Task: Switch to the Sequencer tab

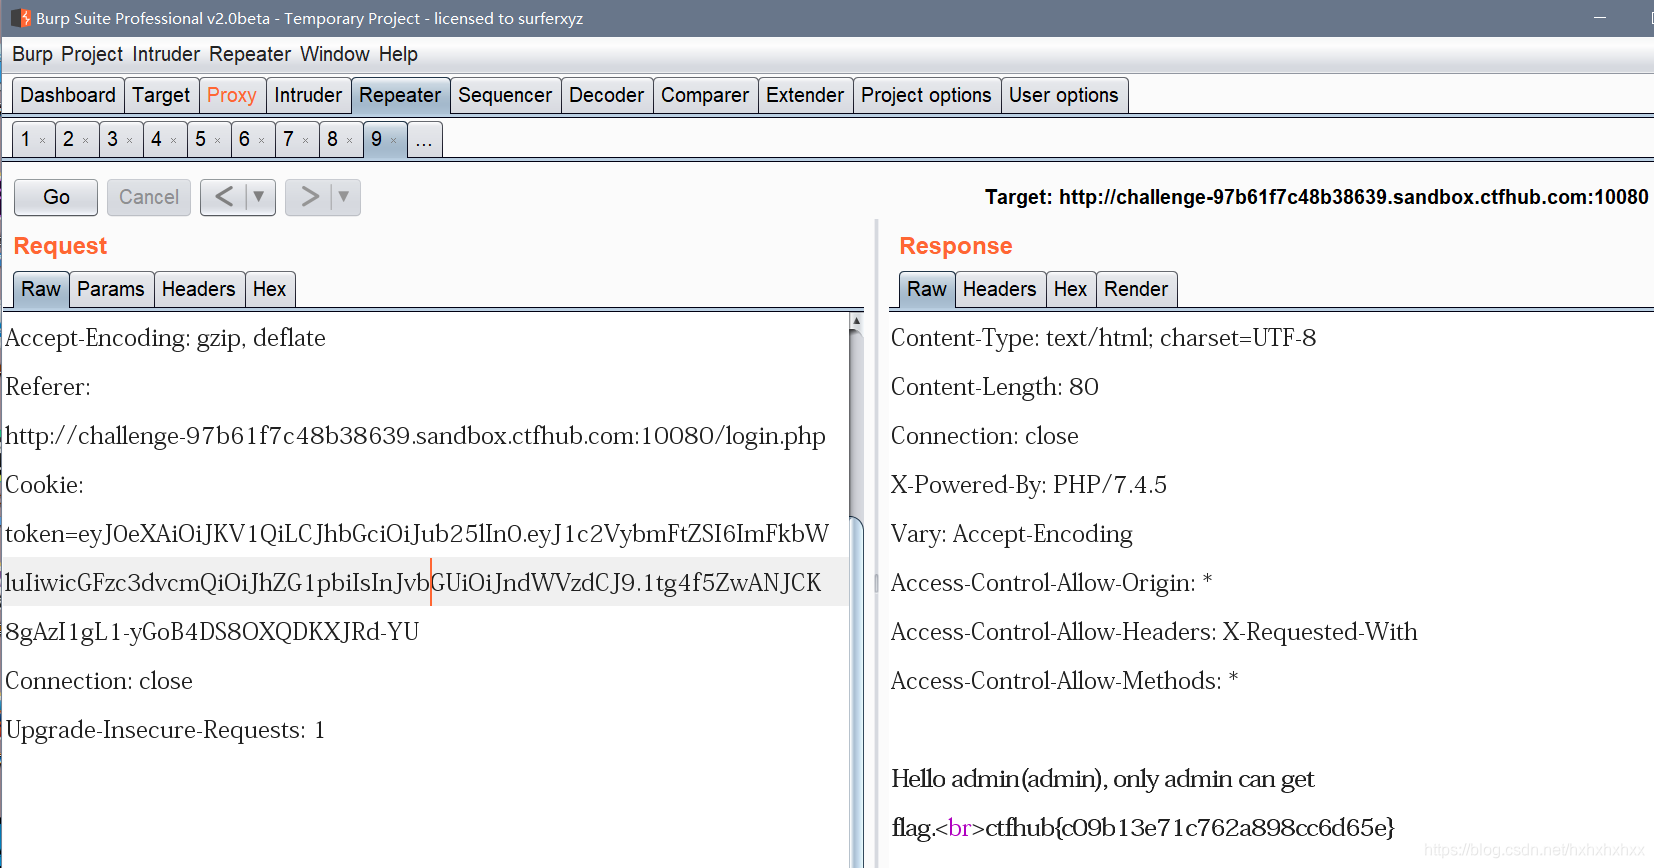Action: click(x=505, y=95)
